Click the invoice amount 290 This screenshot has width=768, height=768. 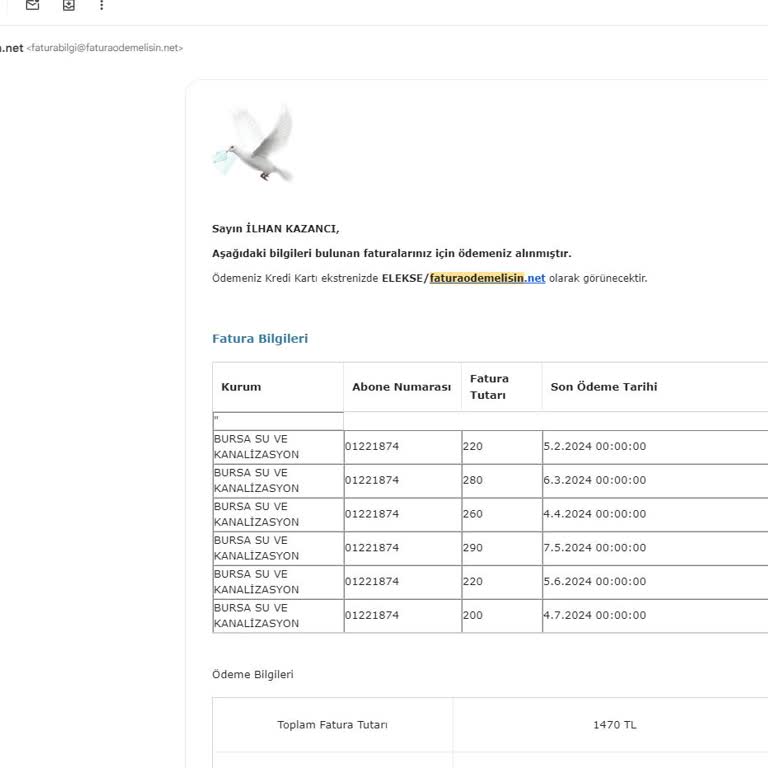coord(473,548)
